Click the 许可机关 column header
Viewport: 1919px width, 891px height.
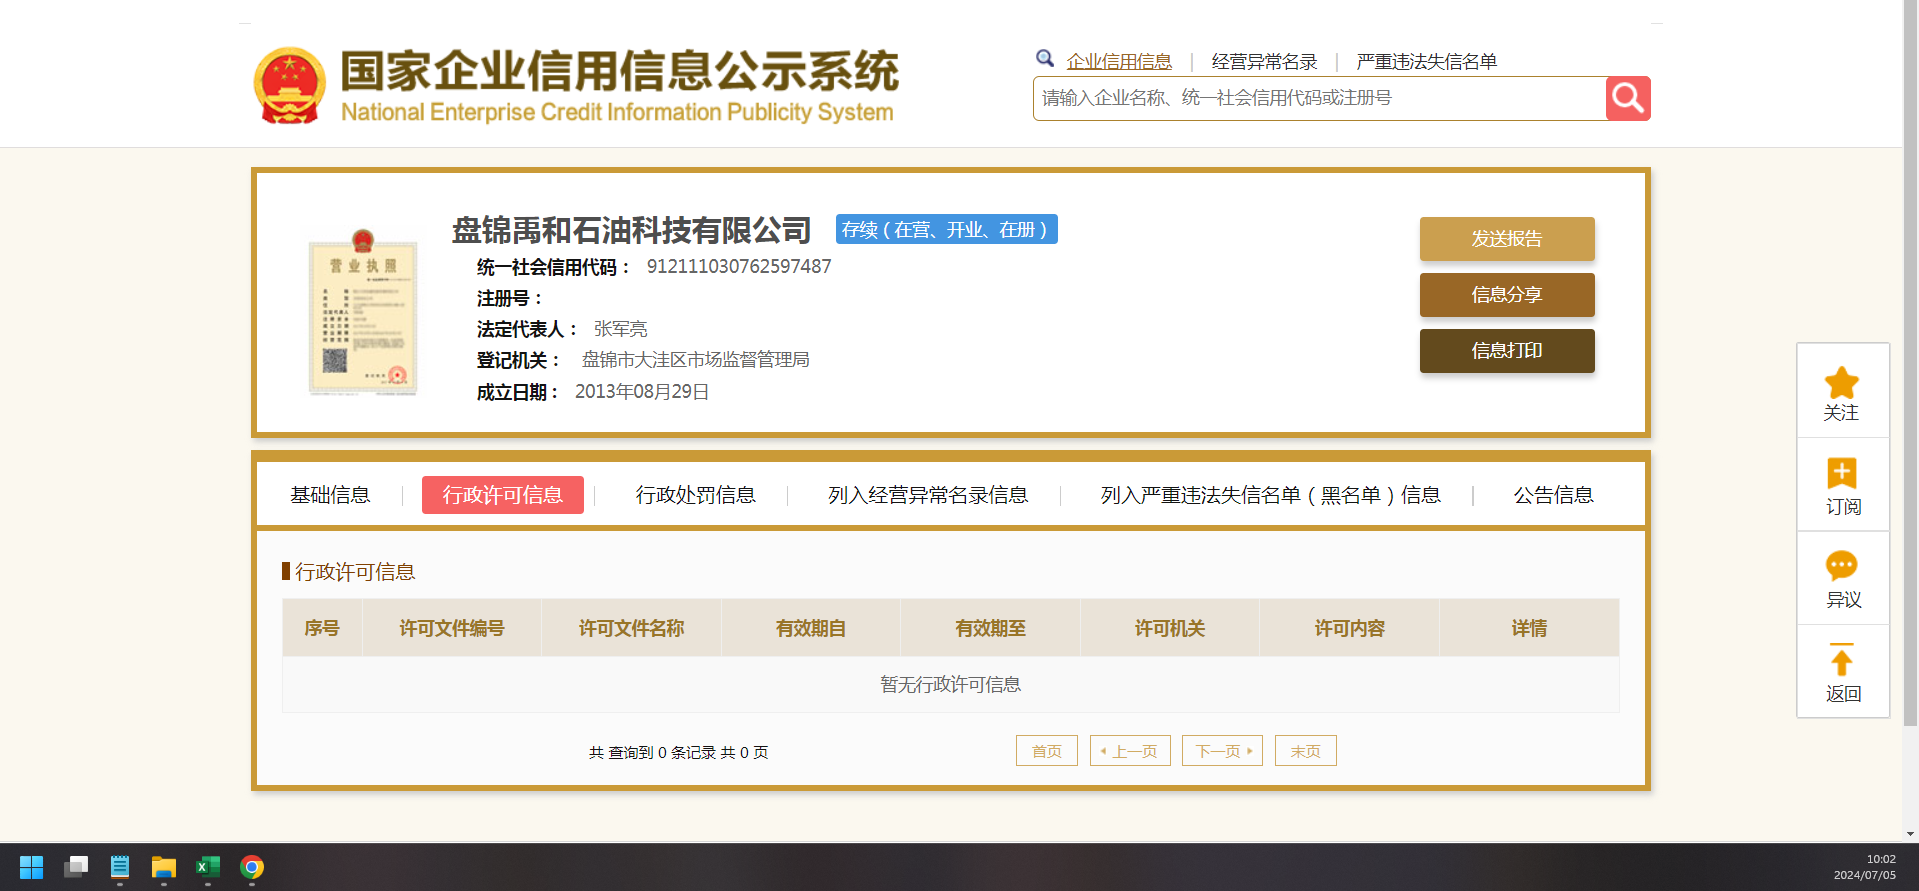[1170, 628]
